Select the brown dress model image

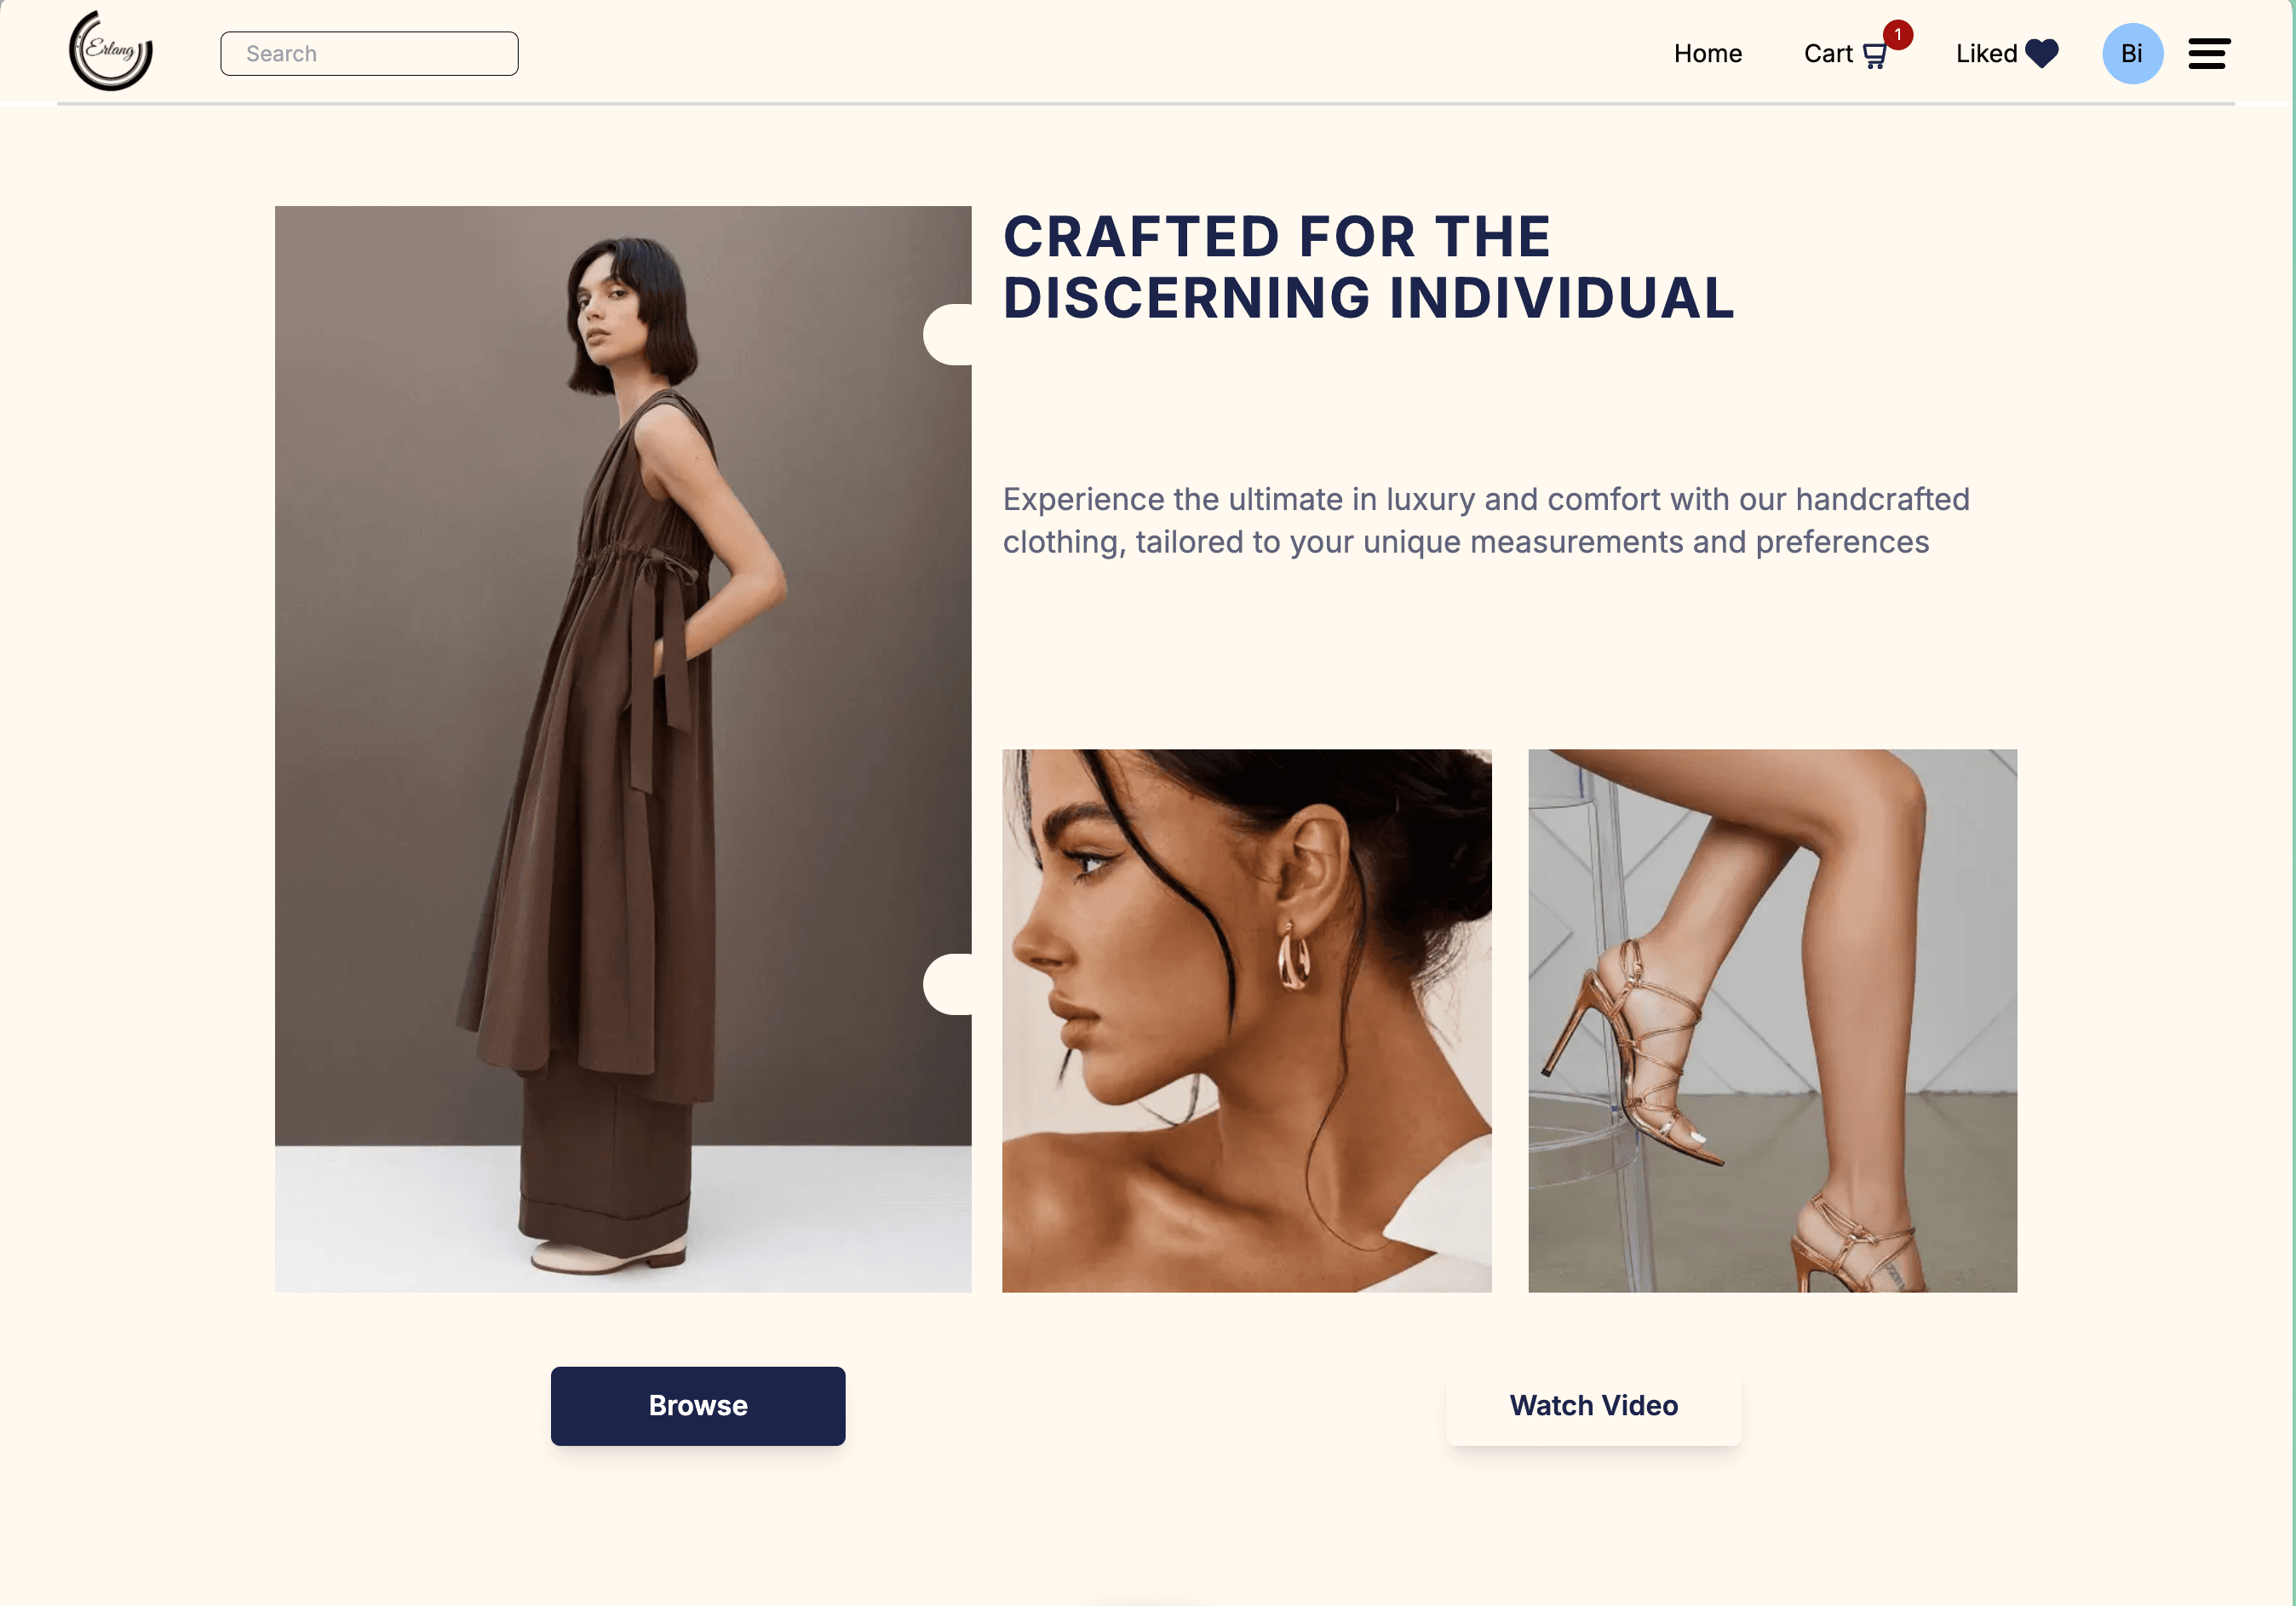(x=623, y=749)
